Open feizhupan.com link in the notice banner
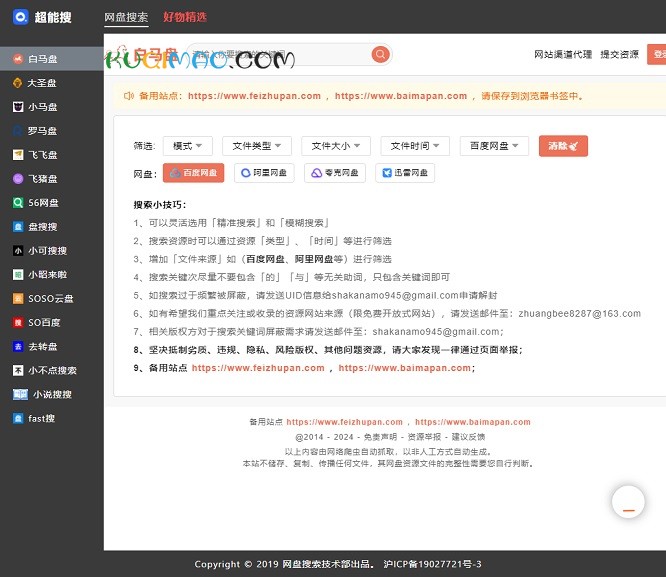This screenshot has height=577, width=666. [254, 96]
